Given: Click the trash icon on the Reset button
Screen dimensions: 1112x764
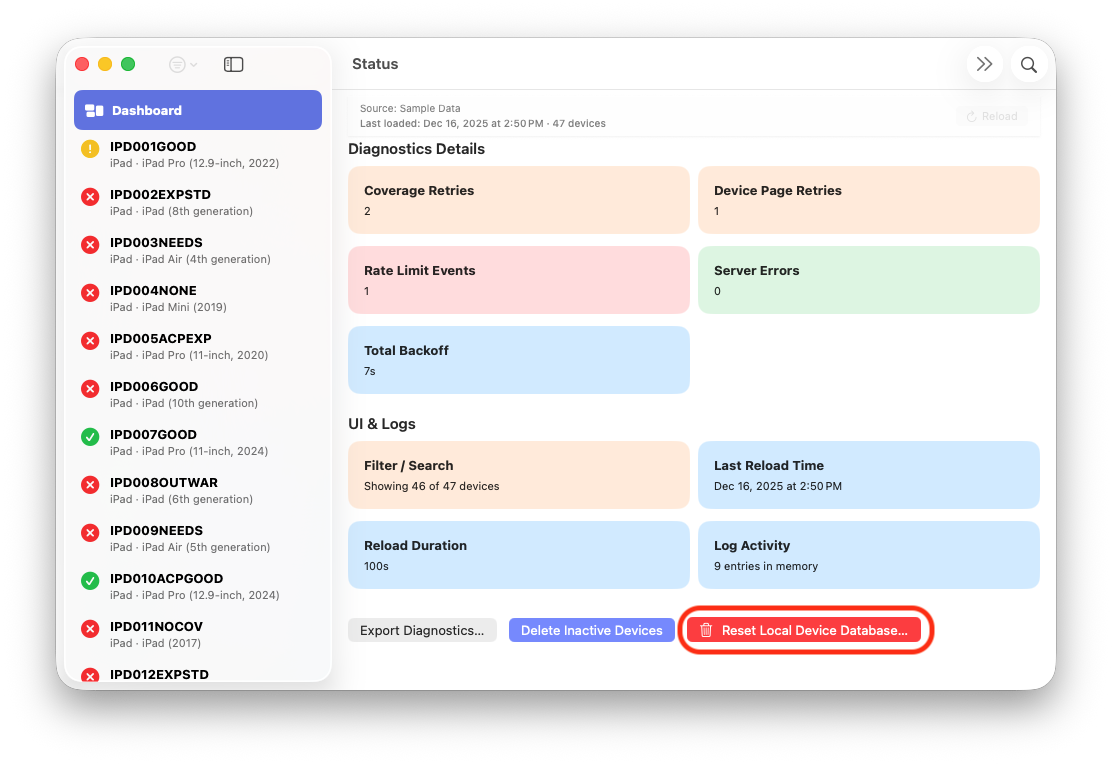Looking at the screenshot, I should (706, 630).
